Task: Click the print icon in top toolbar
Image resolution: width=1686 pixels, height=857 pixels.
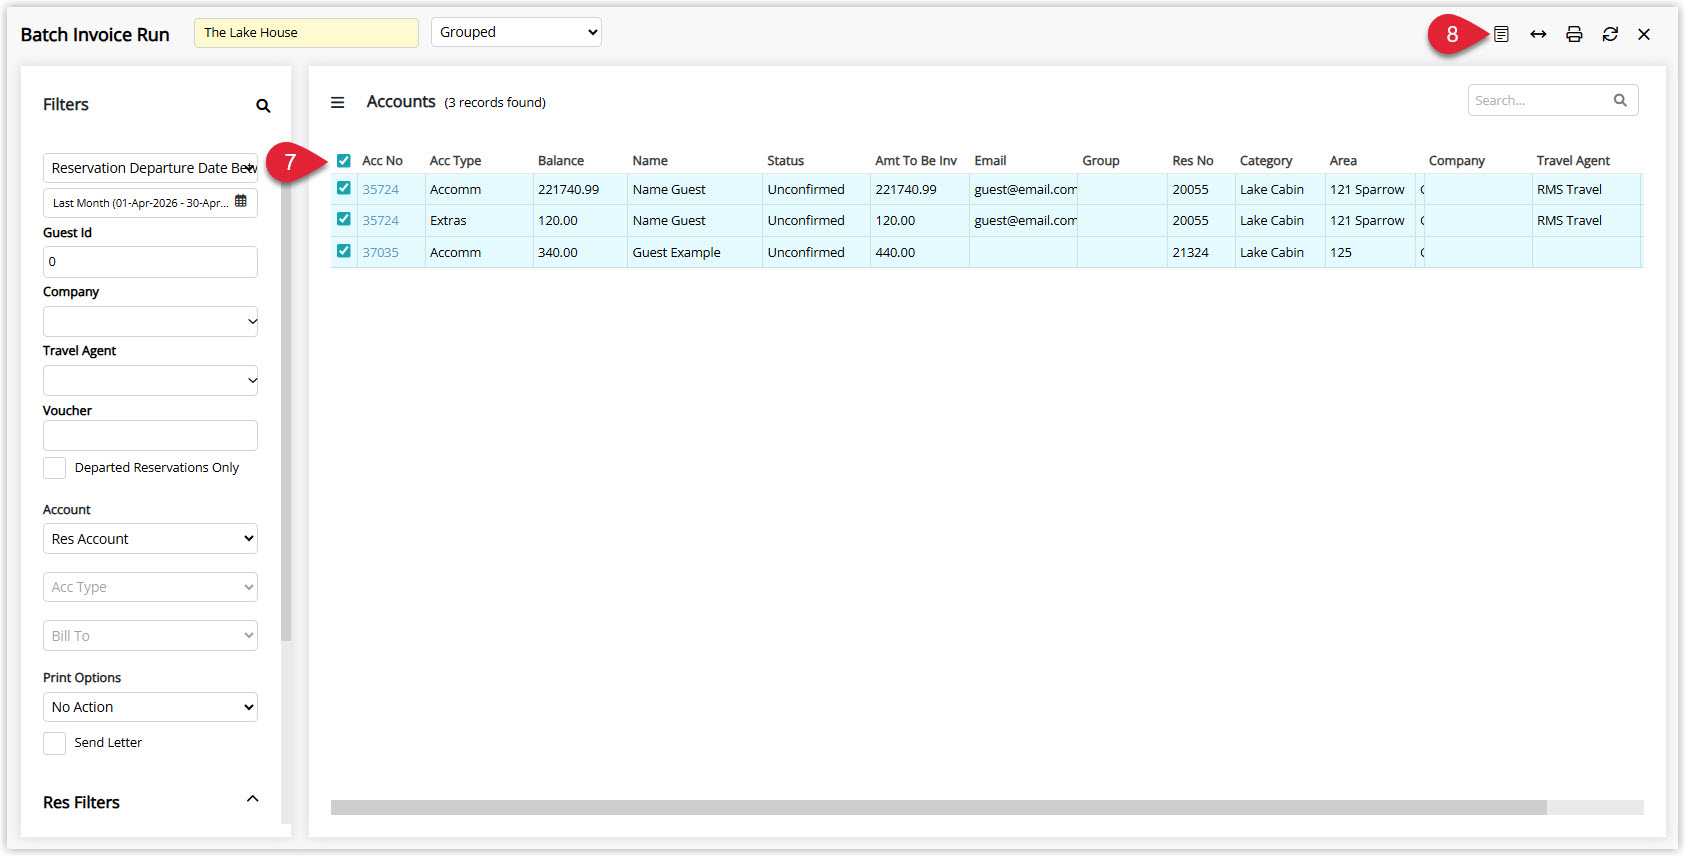Action: point(1574,34)
